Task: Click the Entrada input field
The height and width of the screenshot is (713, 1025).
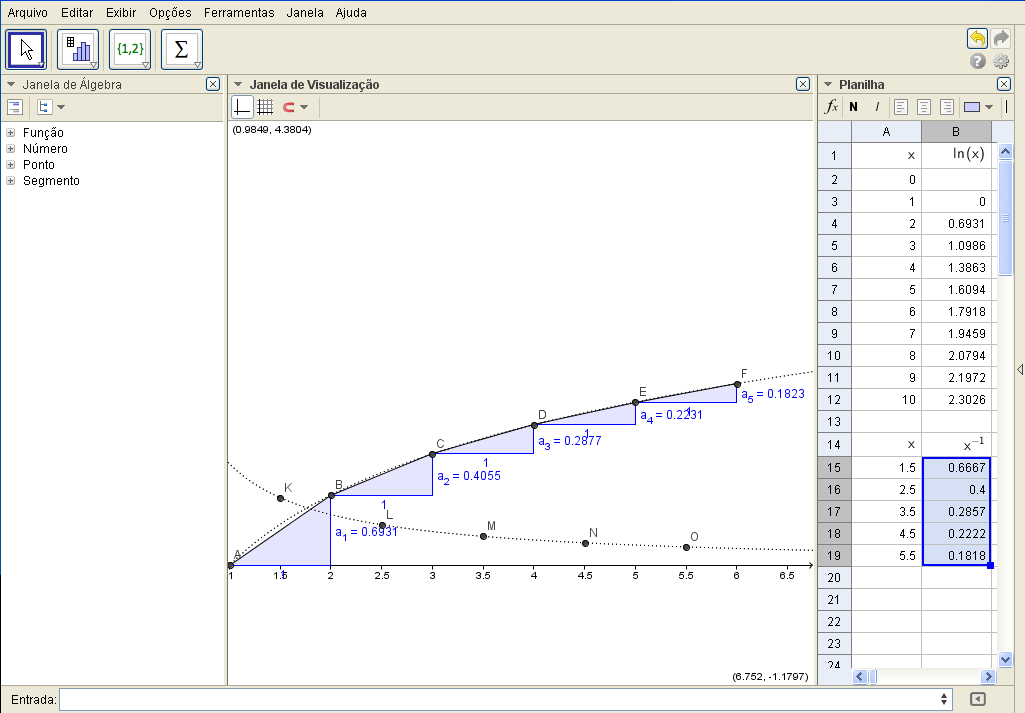Action: coord(505,699)
